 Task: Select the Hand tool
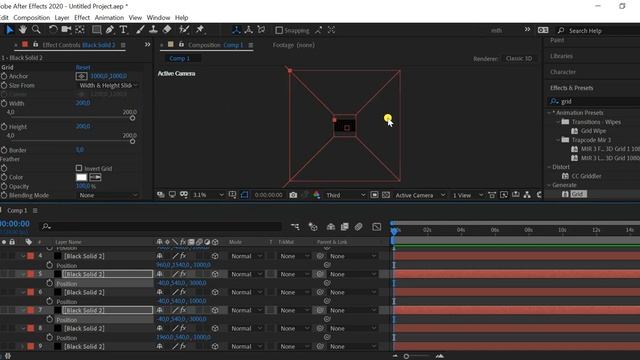pyautogui.click(x=23, y=30)
